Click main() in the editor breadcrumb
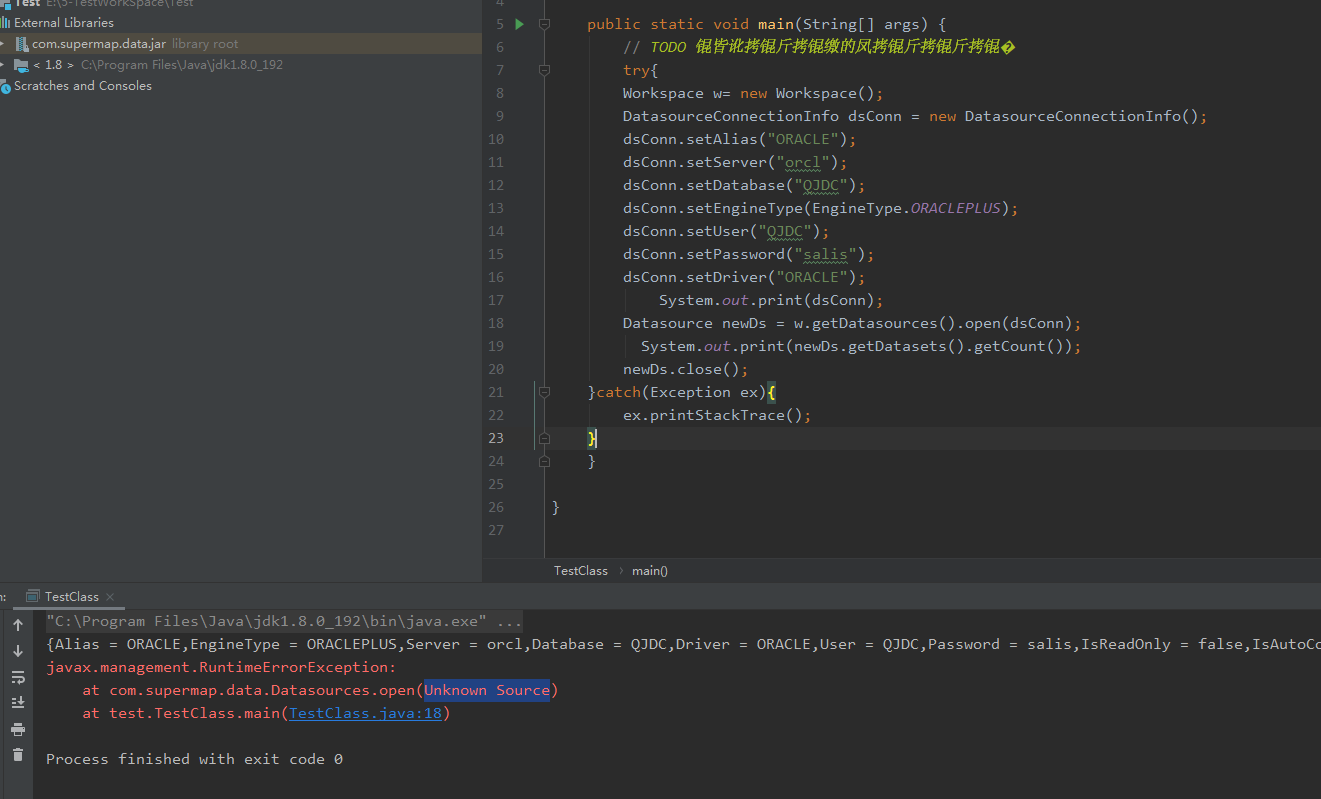Viewport: 1321px width, 799px height. tap(650, 570)
